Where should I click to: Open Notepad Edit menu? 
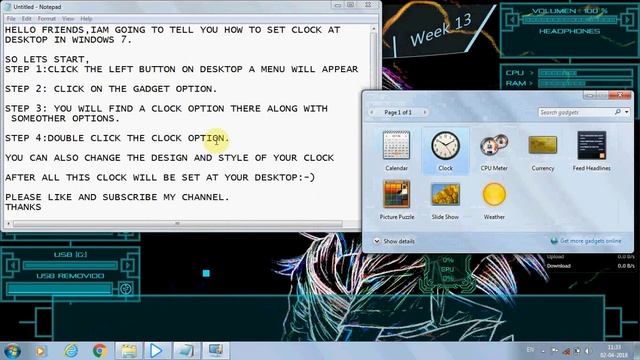tap(27, 19)
